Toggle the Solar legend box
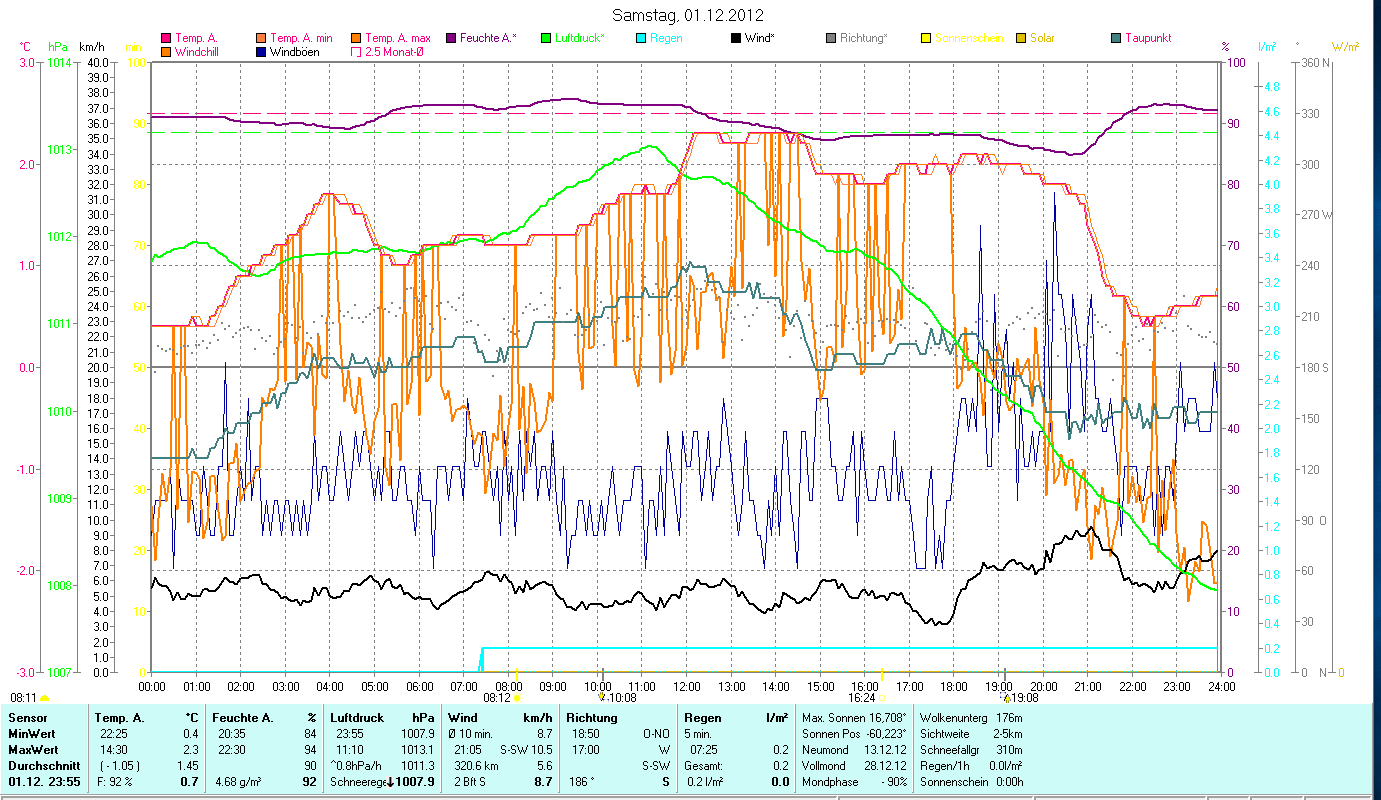Screen dimensions: 1381x800 click(1020, 38)
